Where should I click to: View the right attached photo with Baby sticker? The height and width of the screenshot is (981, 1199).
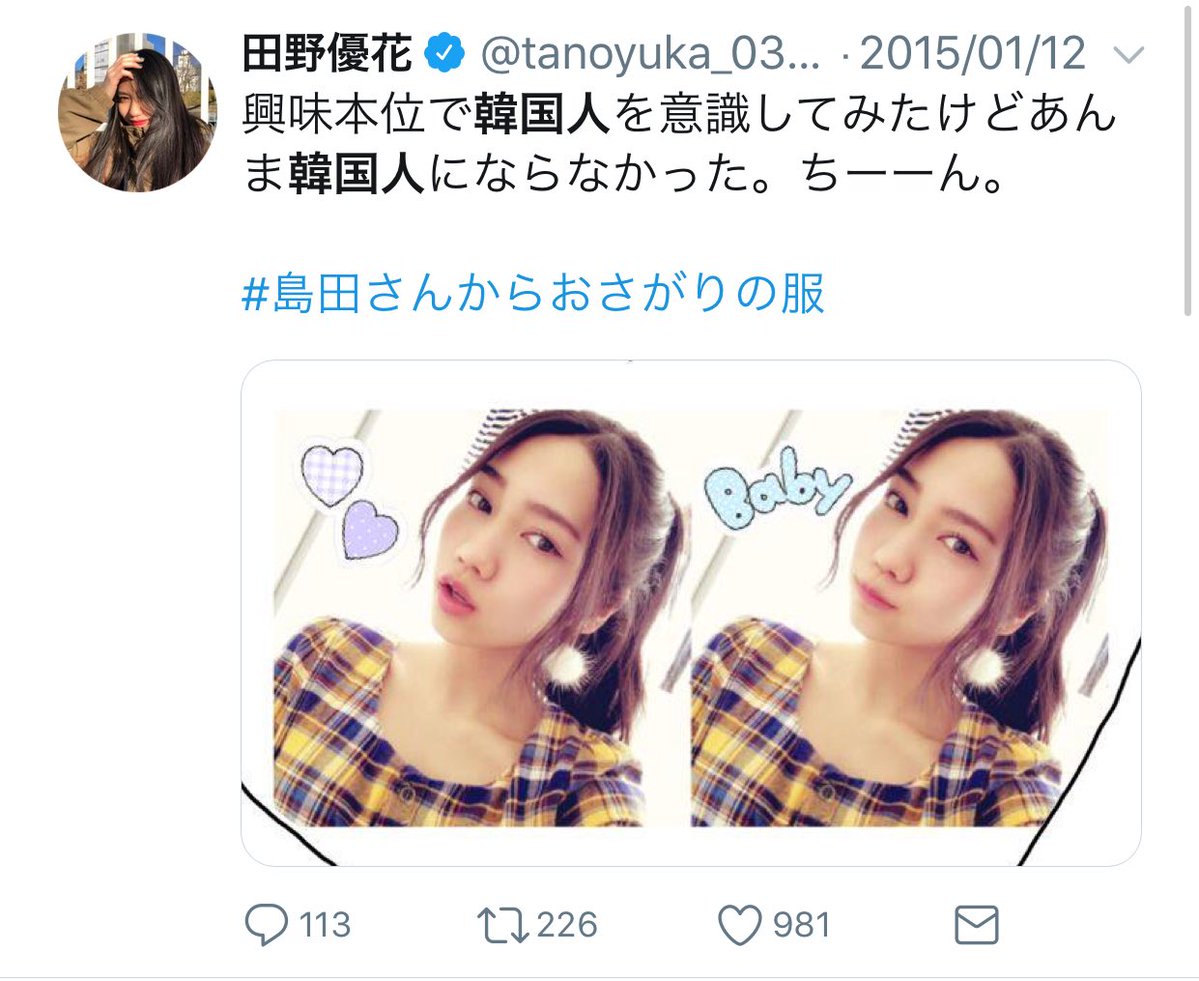click(x=900, y=617)
